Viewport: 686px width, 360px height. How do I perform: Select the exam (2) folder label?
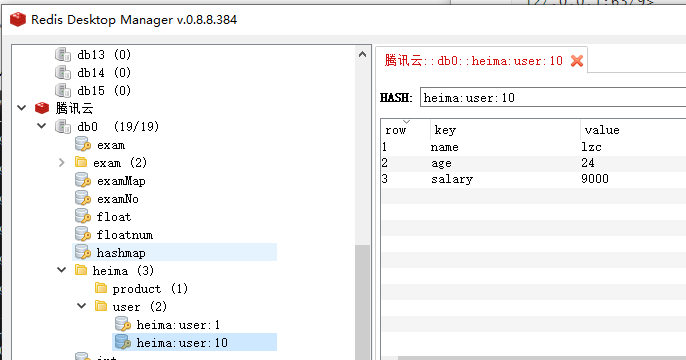pyautogui.click(x=120, y=163)
